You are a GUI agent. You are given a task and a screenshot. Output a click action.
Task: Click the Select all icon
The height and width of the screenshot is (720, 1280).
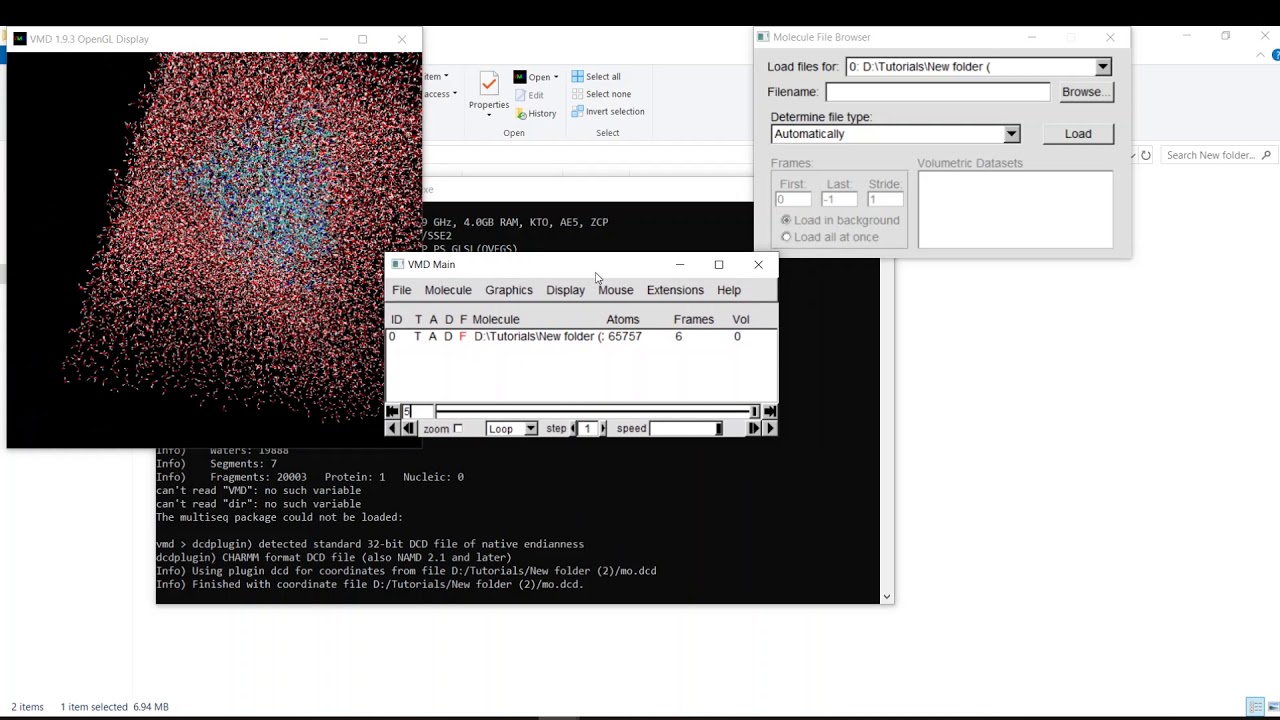tap(578, 76)
